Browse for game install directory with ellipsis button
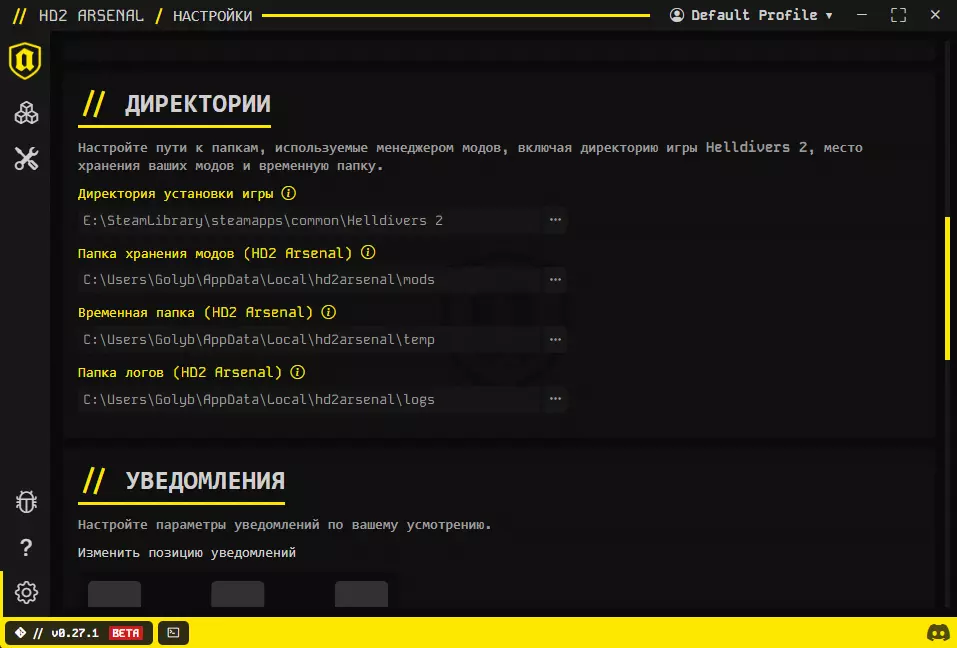Image resolution: width=957 pixels, height=648 pixels. point(555,220)
